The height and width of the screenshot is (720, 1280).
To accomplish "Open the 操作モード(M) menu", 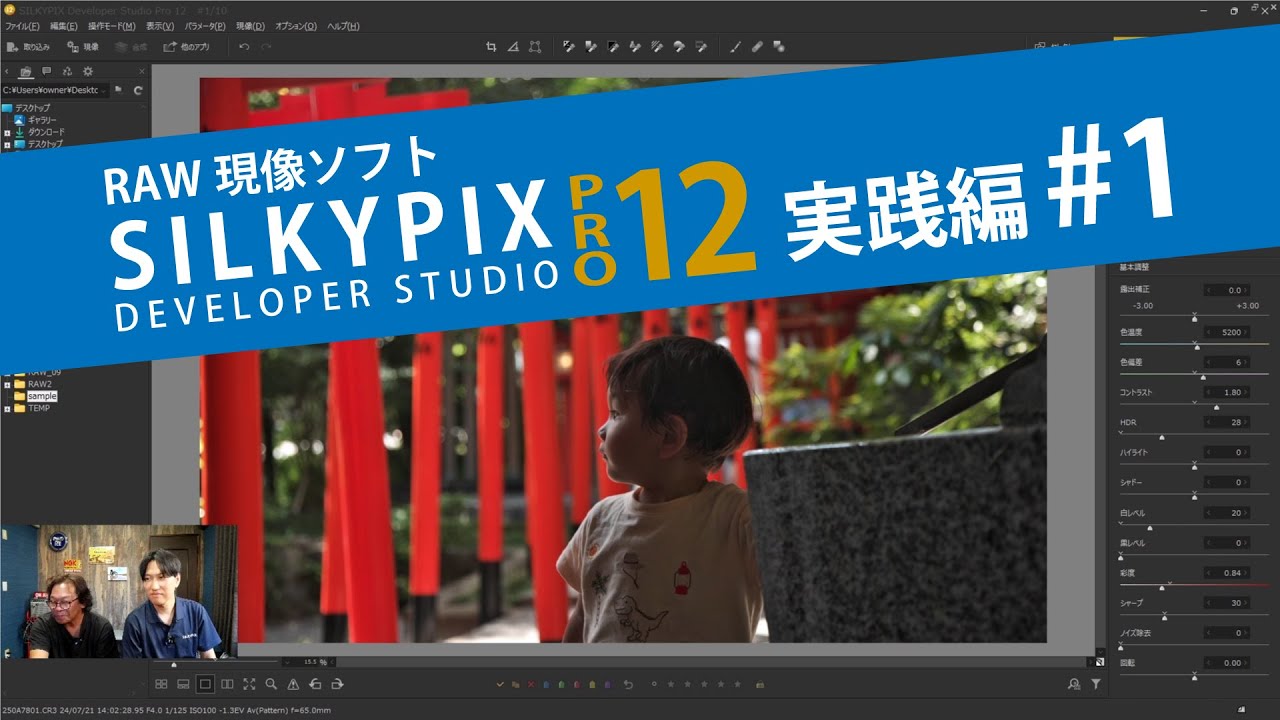I will [x=111, y=26].
